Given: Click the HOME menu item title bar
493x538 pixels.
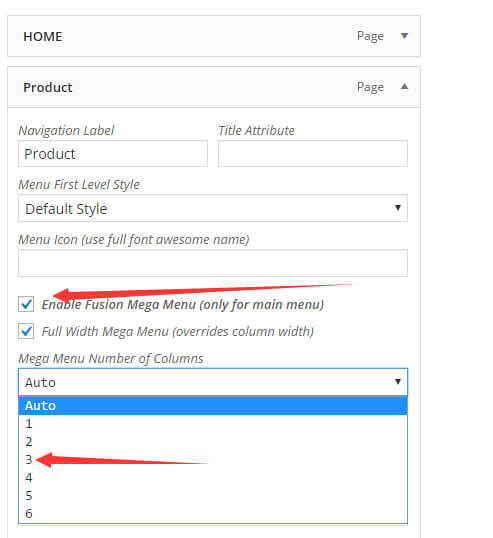Looking at the screenshot, I should point(214,36).
